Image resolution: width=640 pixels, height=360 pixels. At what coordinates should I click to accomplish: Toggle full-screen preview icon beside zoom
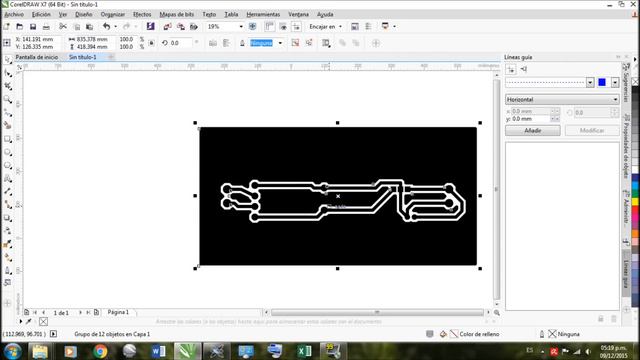(x=253, y=27)
